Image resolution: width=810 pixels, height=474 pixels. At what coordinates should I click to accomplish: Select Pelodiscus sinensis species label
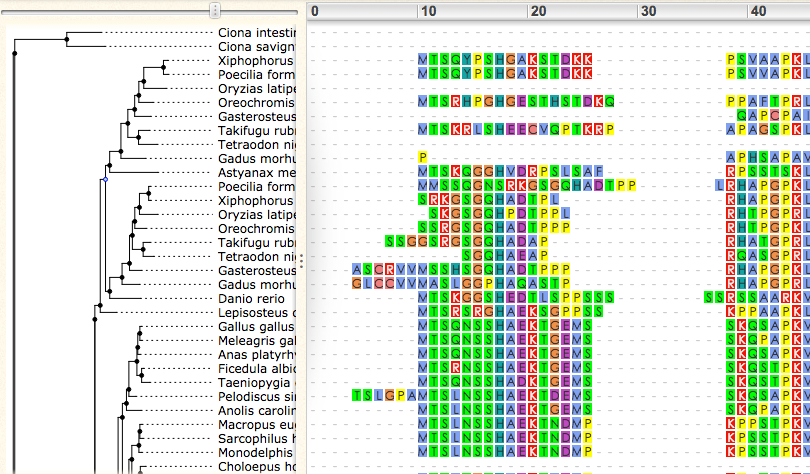pos(257,397)
